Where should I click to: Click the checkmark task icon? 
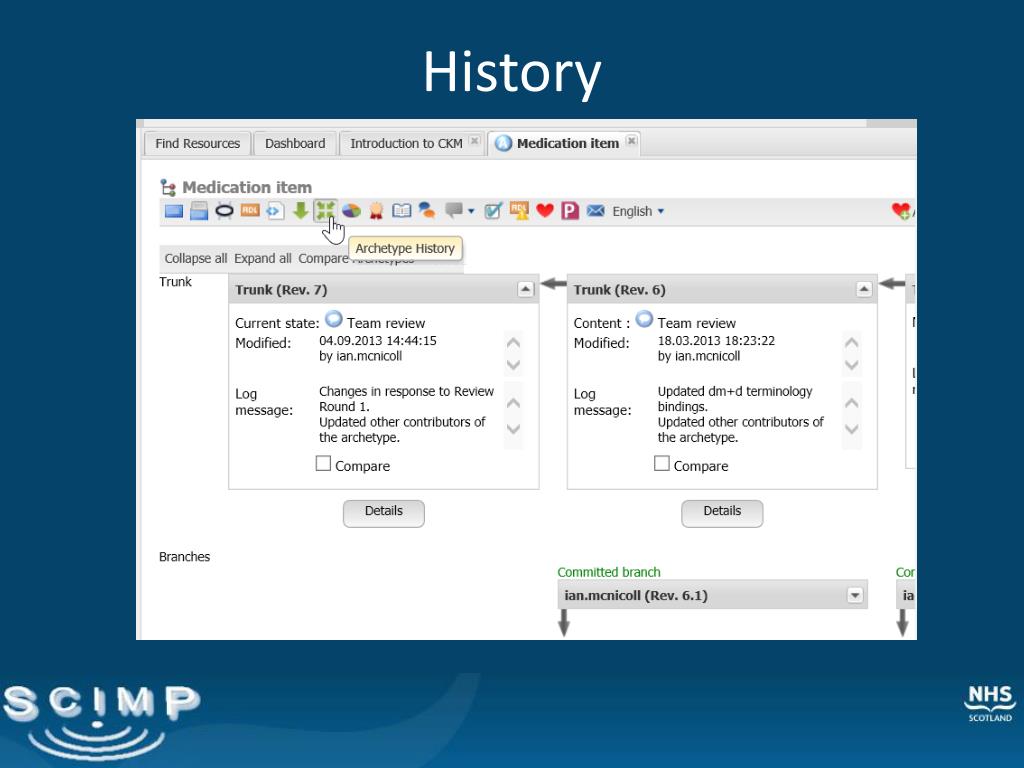click(493, 211)
